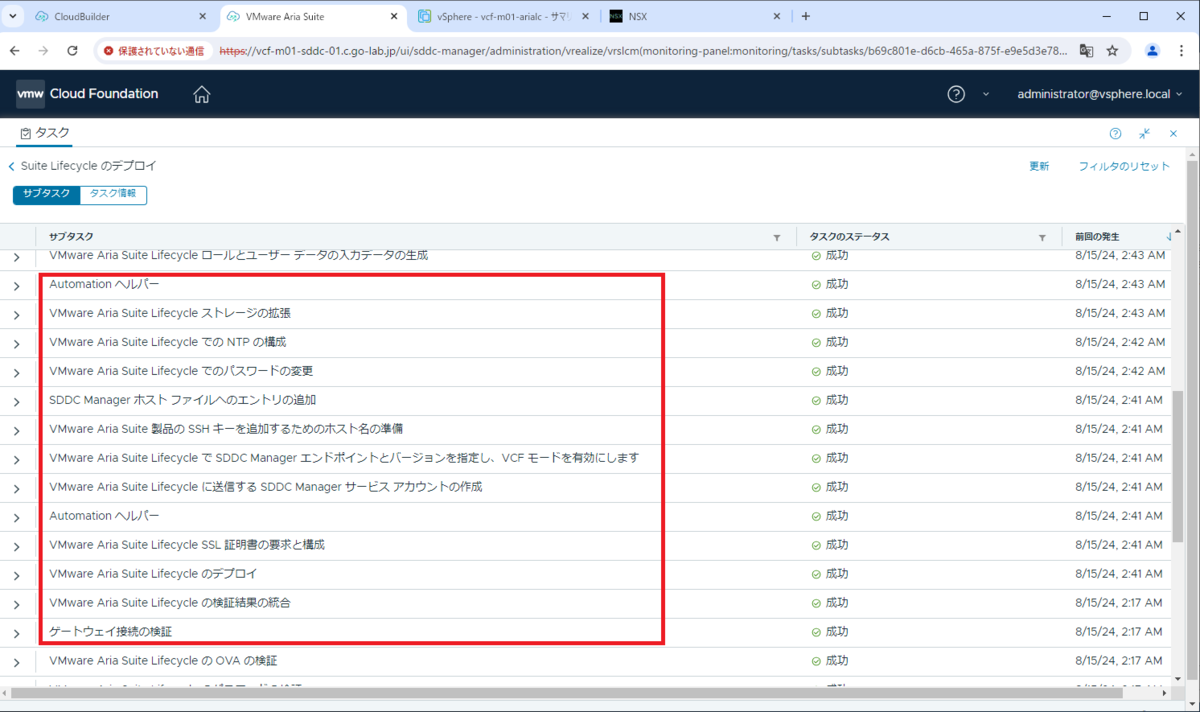This screenshot has width=1200, height=712.
Task: Open the help icon in the task panel
Action: click(1115, 133)
